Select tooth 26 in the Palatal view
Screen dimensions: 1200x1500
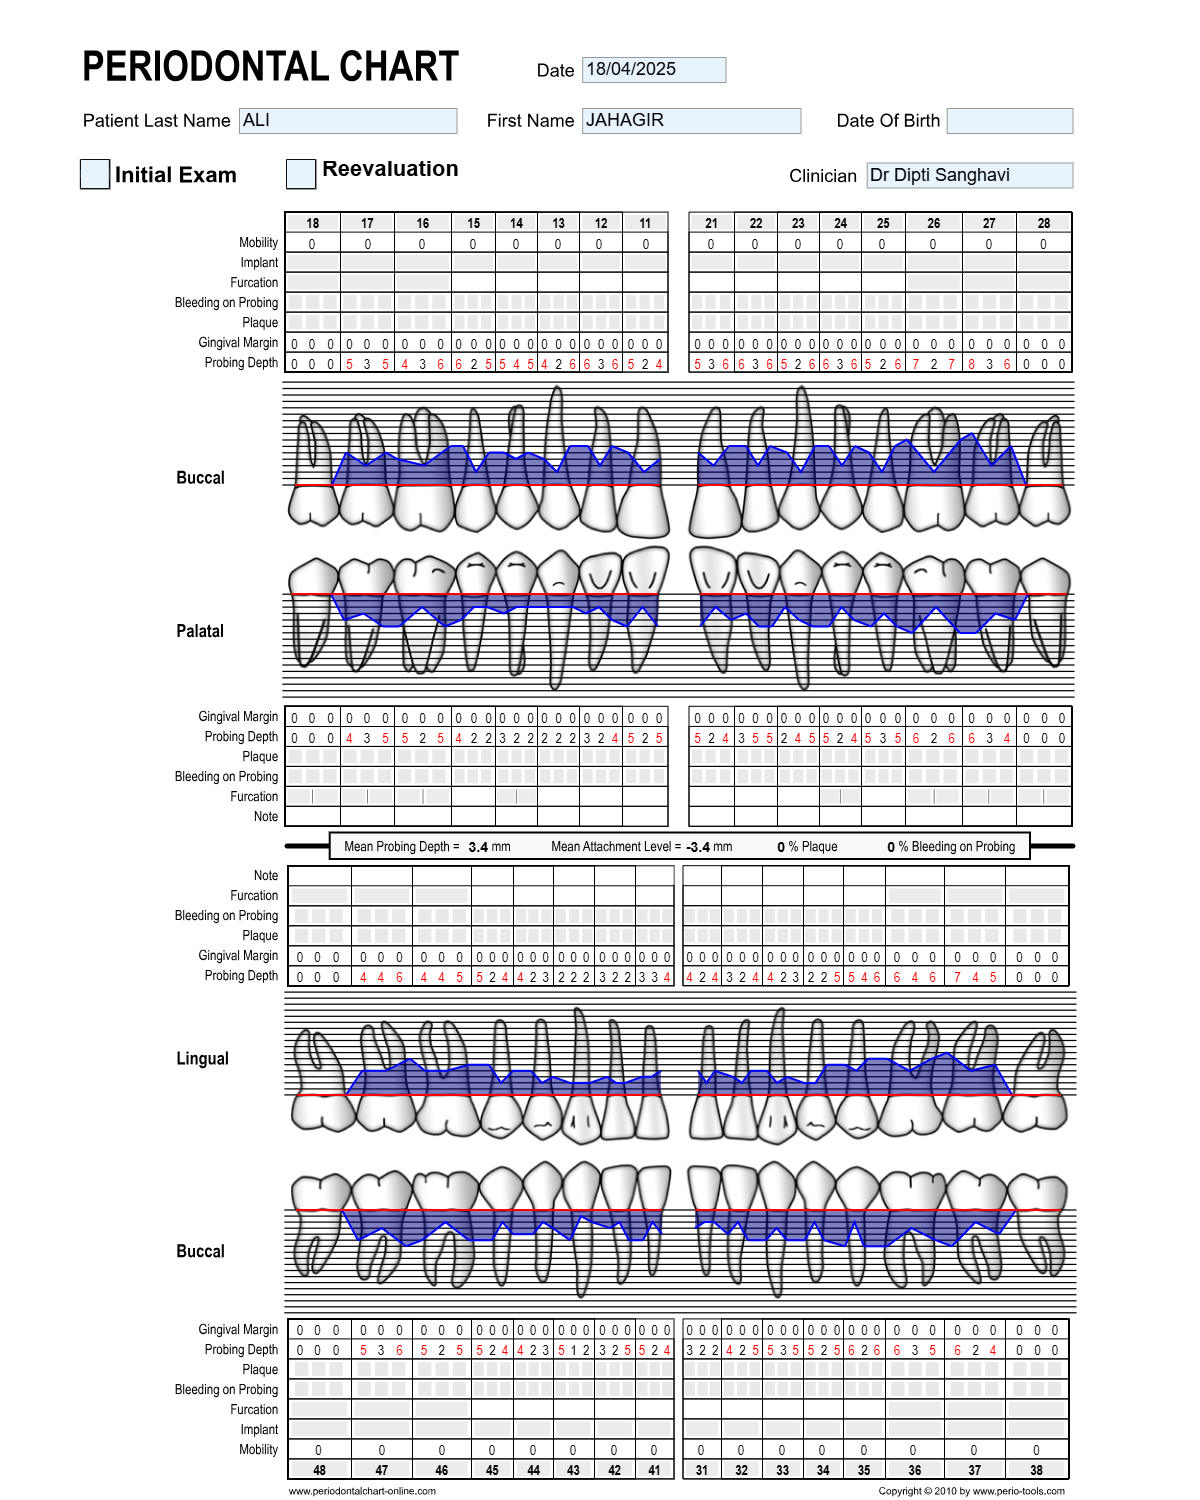click(932, 612)
